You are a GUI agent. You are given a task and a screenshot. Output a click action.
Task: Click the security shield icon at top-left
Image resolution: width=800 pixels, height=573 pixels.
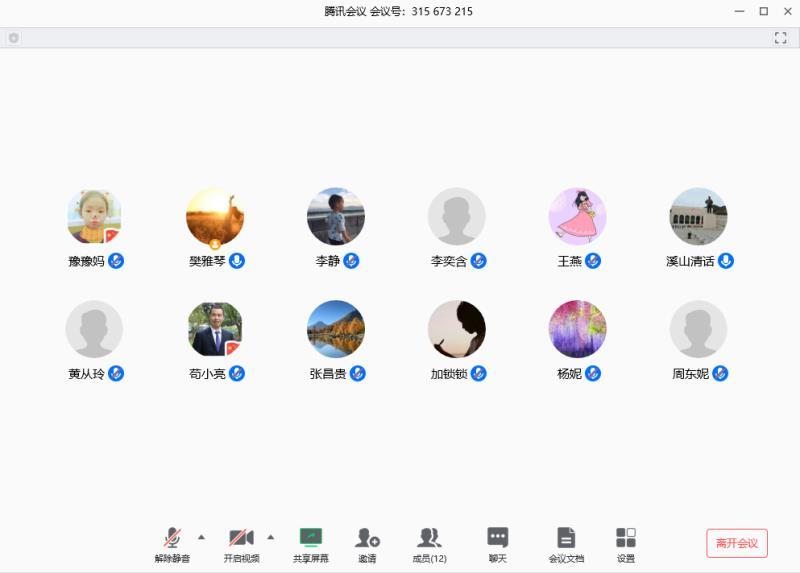[x=14, y=37]
